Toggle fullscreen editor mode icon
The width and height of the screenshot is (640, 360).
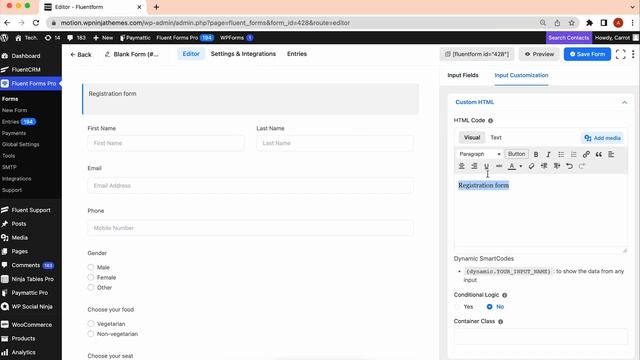point(620,54)
